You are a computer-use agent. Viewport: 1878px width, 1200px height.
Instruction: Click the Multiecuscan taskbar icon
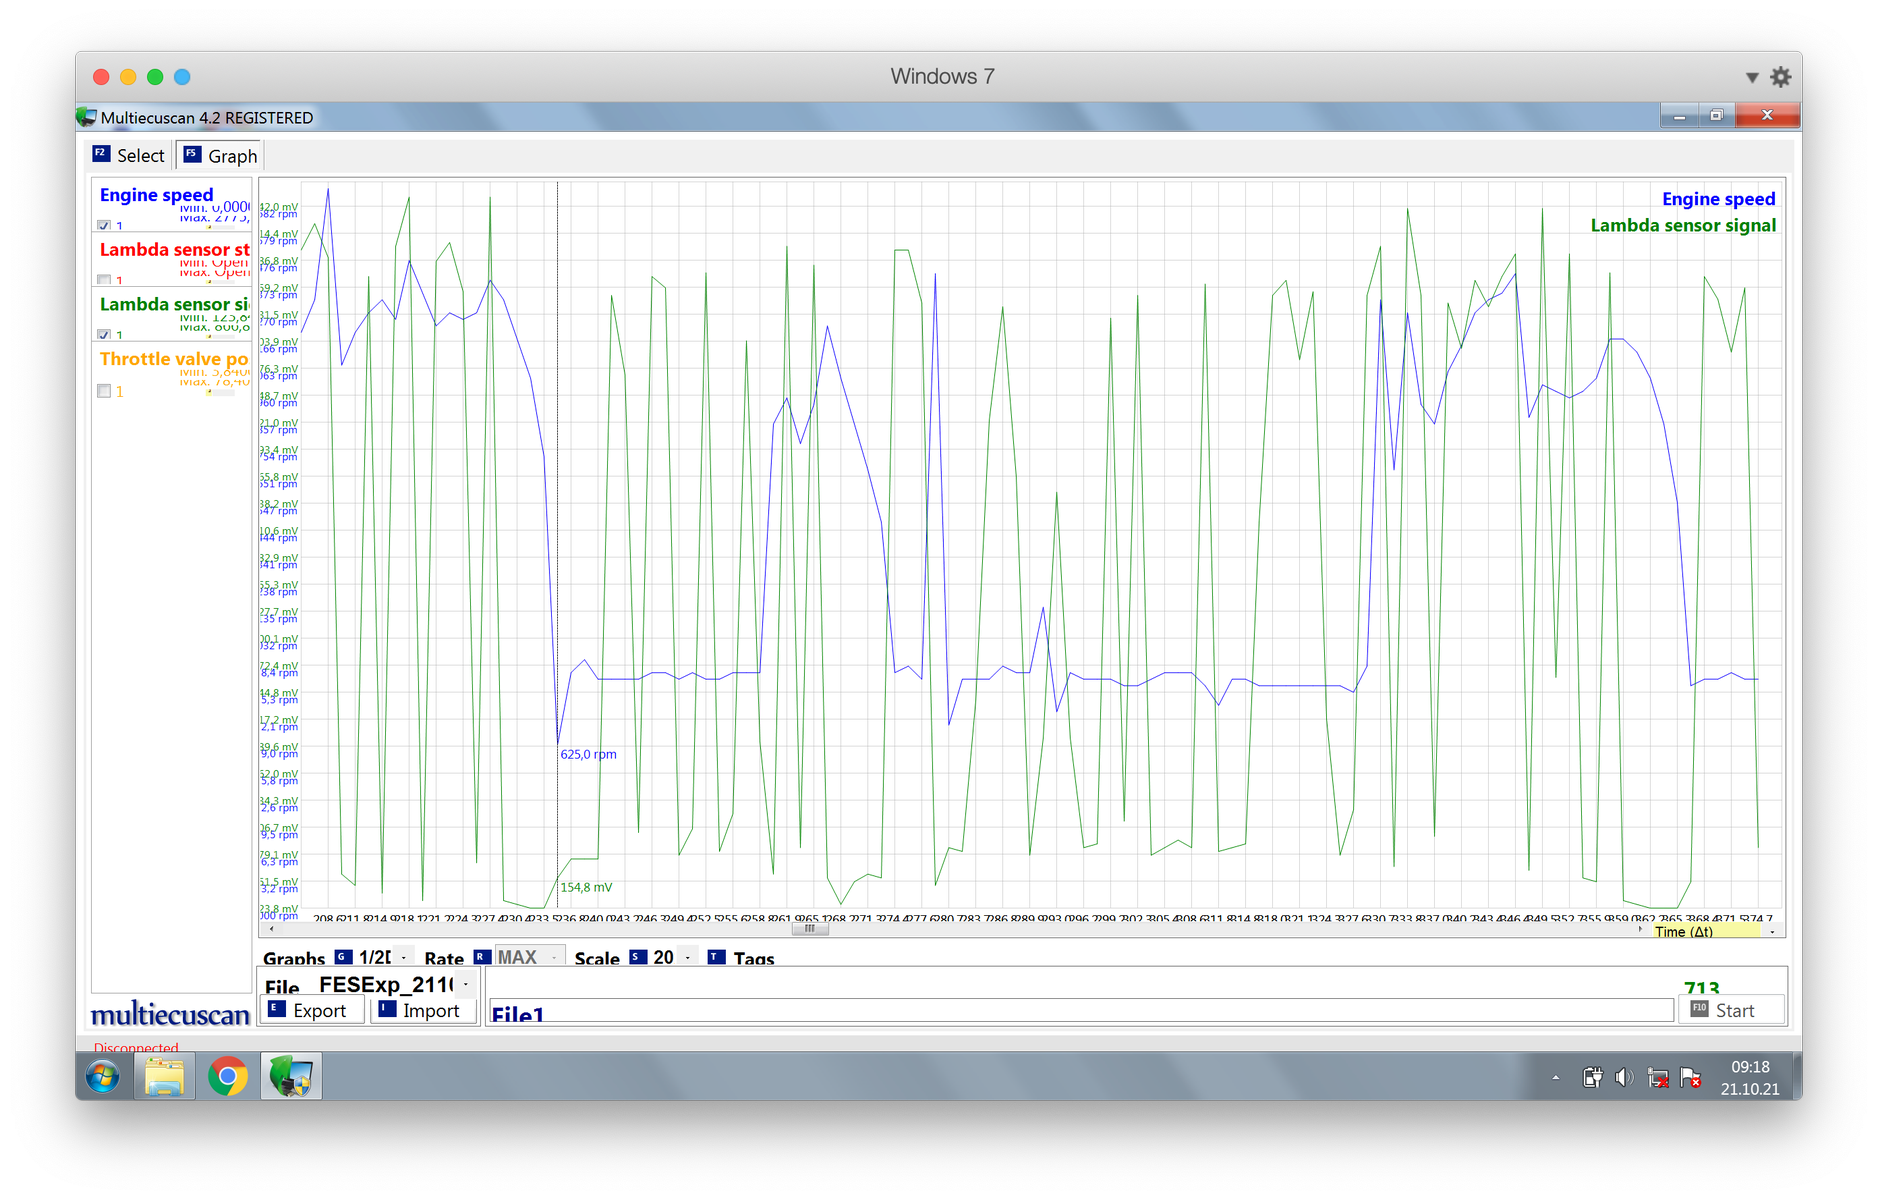point(291,1077)
